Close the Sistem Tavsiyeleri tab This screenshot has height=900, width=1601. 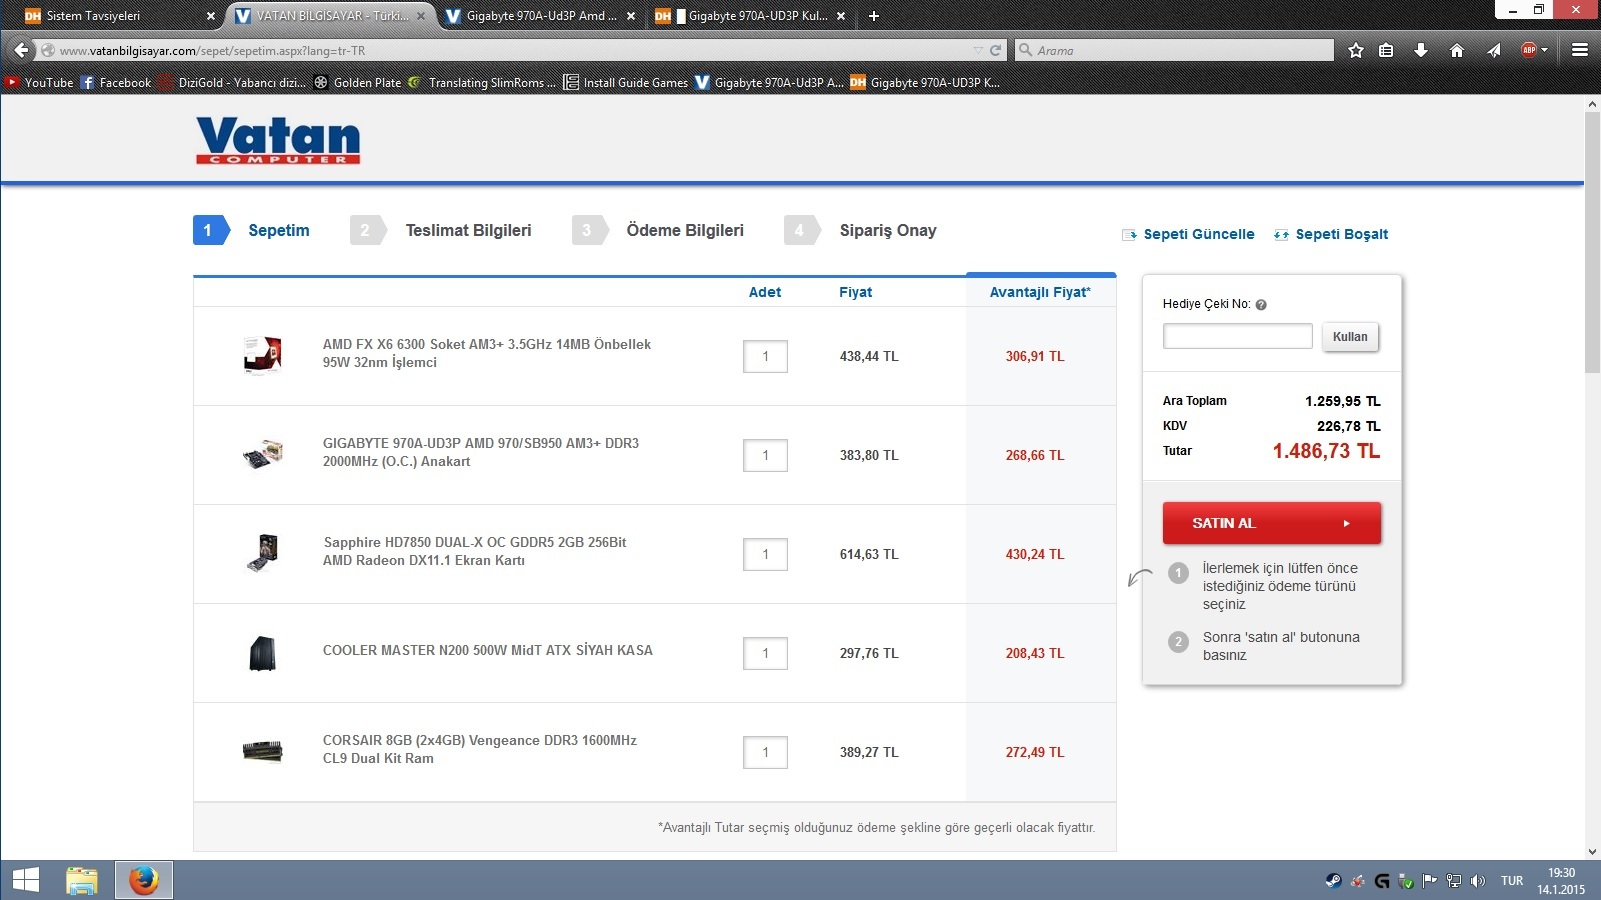point(210,16)
